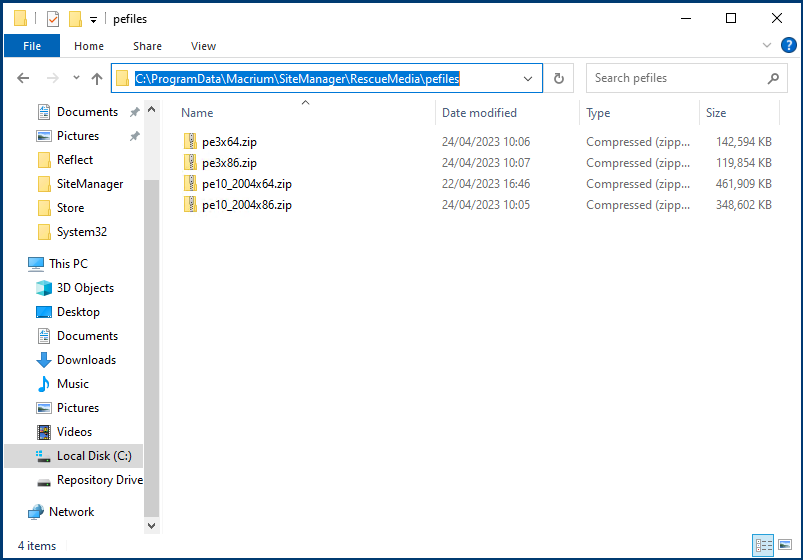Switch to large icons view
The image size is (803, 560).
pyautogui.click(x=785, y=545)
